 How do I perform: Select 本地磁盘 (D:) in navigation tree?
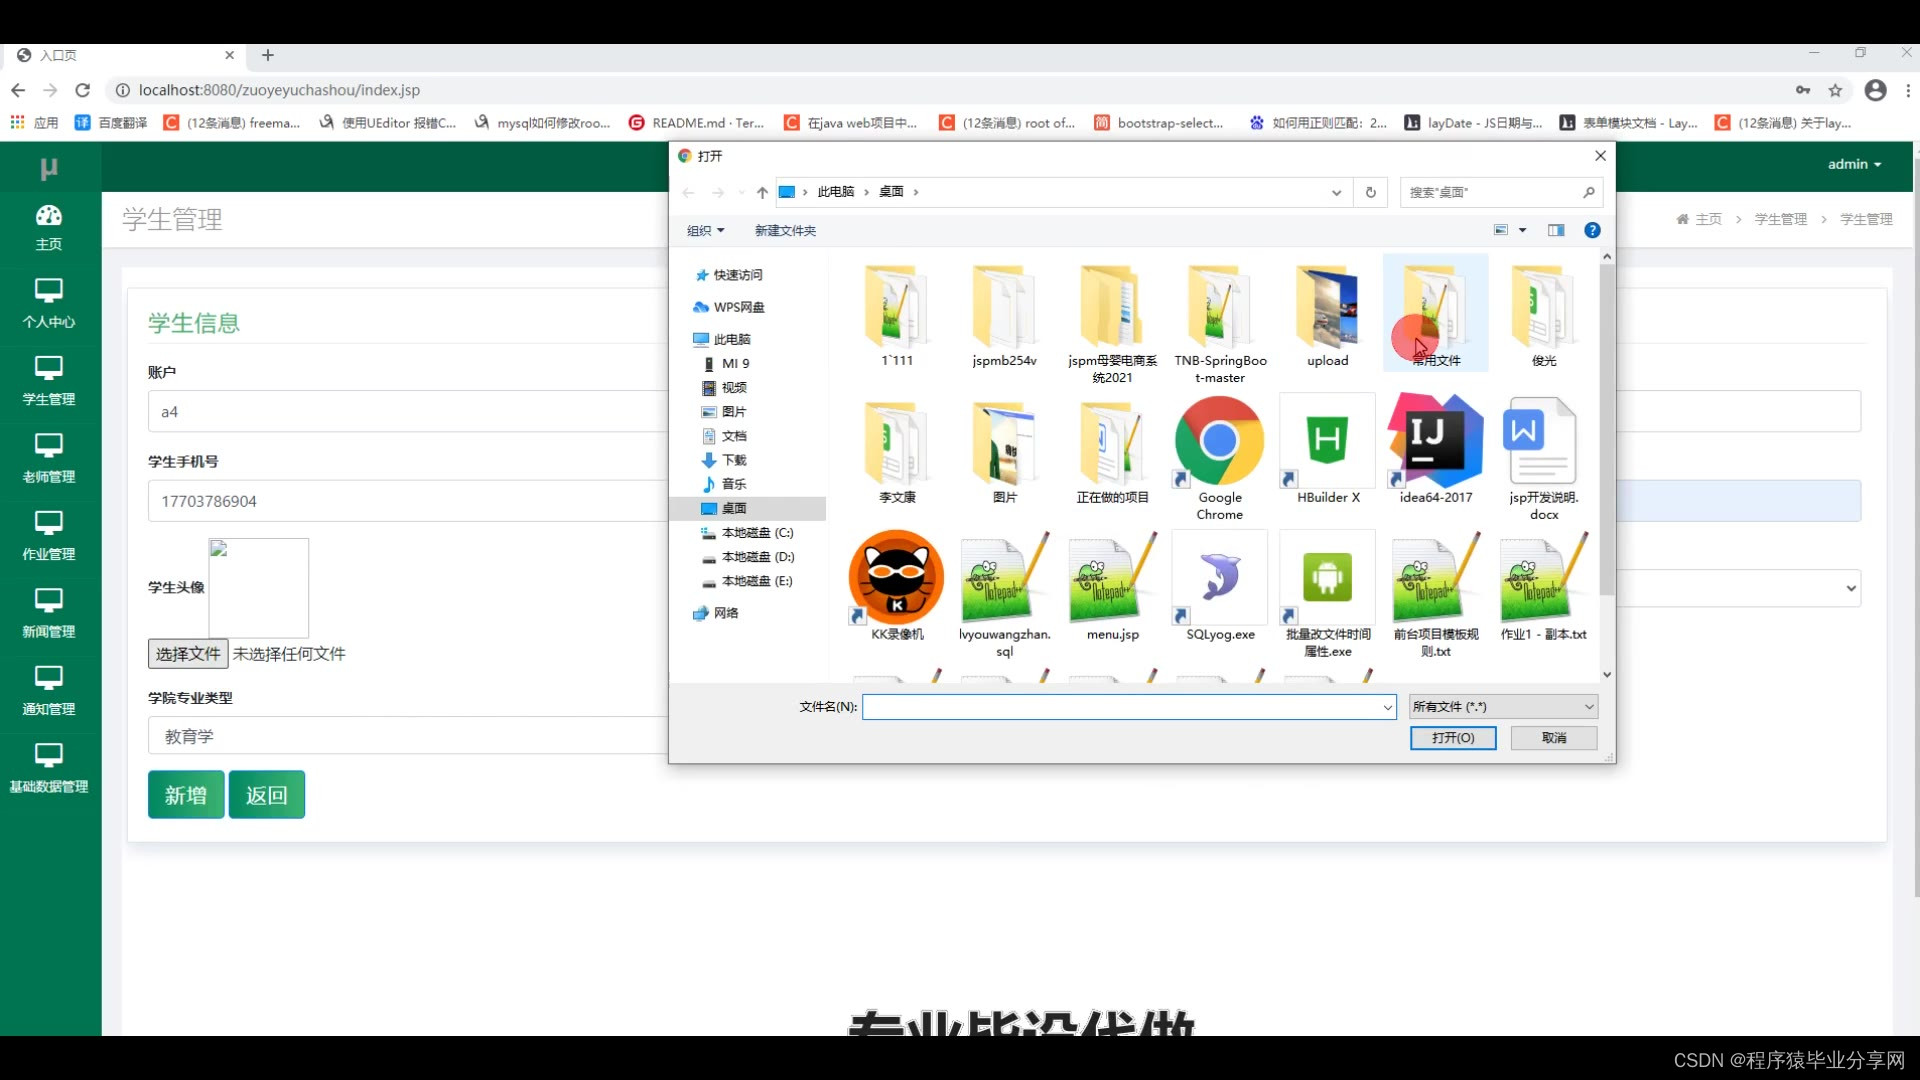point(757,557)
